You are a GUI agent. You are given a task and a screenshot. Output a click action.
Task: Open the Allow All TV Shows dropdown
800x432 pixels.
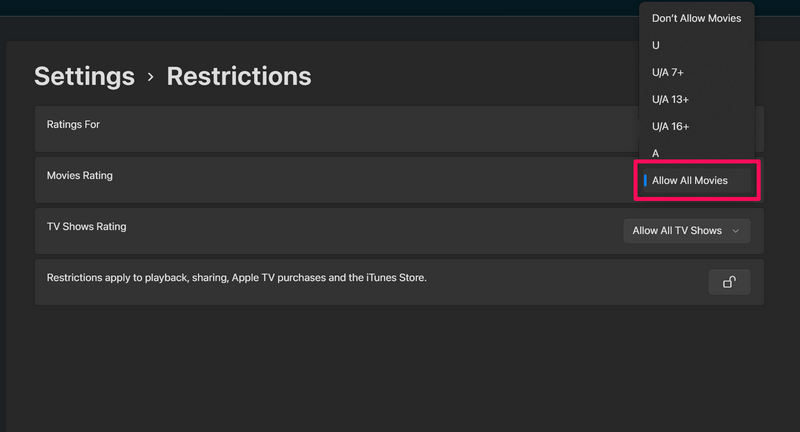tap(686, 231)
